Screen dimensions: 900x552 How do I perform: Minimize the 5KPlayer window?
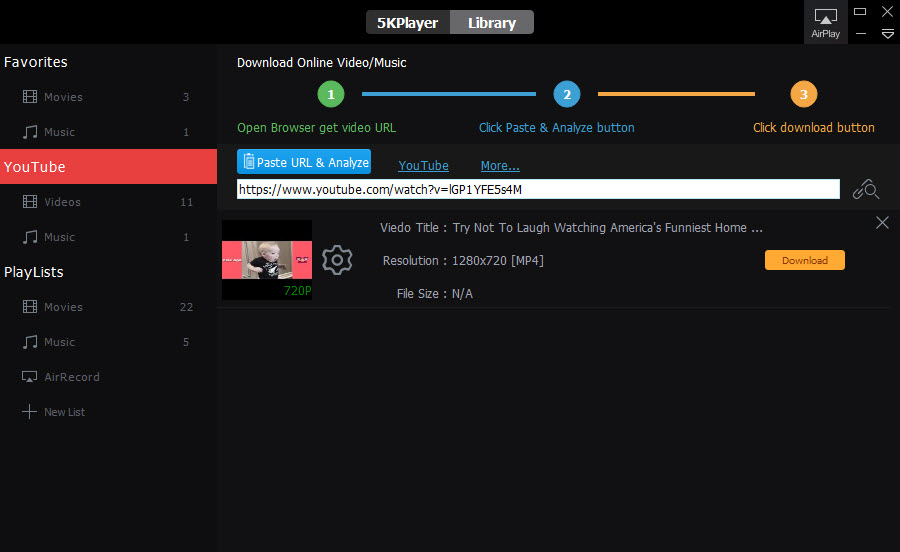[860, 34]
